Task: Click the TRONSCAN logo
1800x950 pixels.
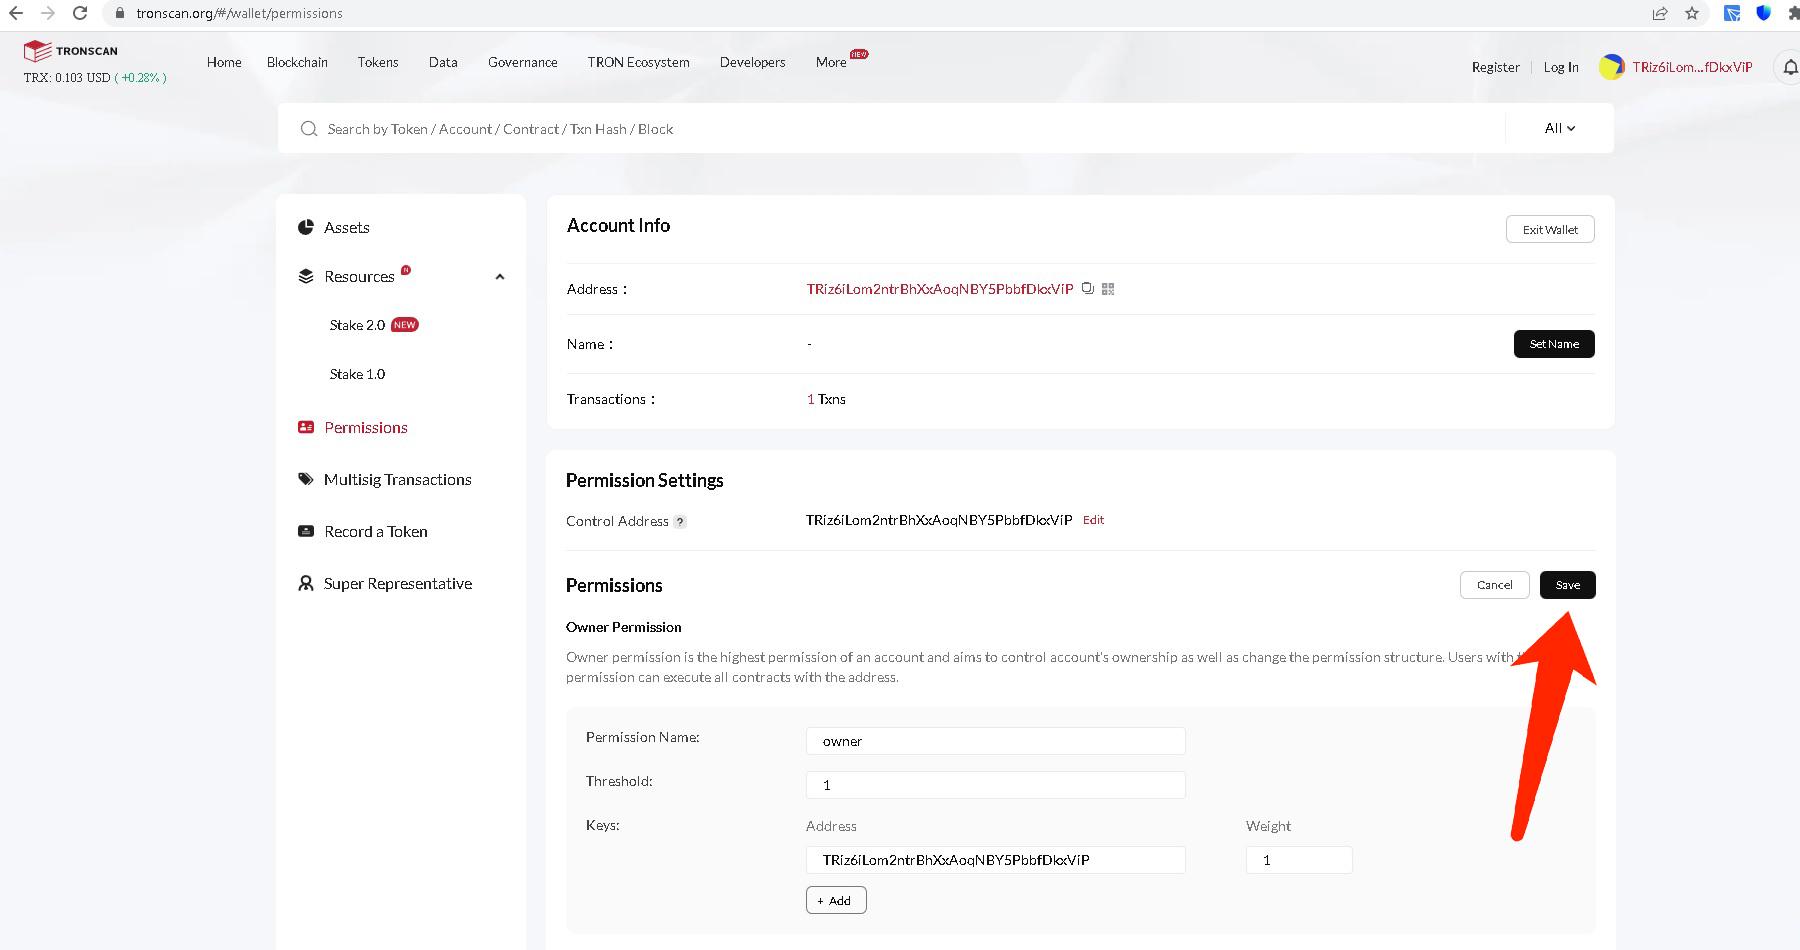Action: click(71, 51)
